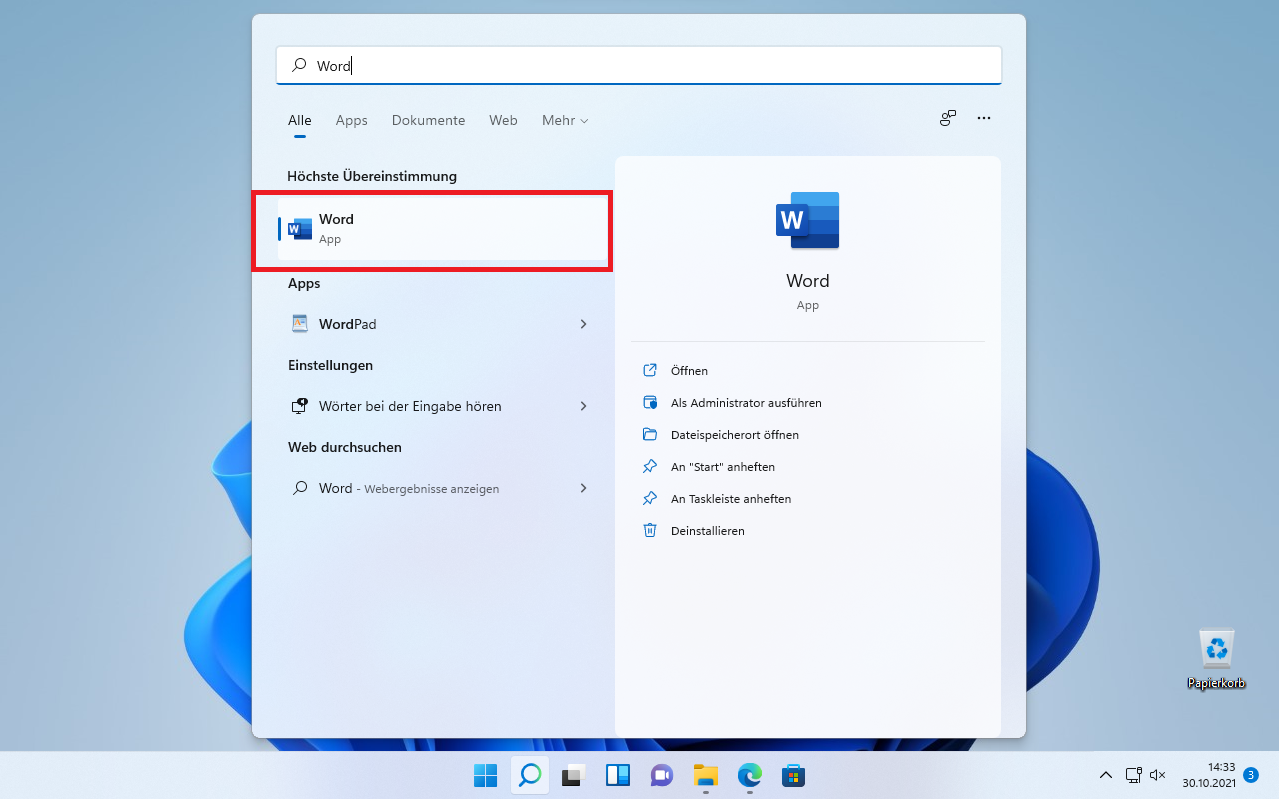Viewport: 1279px width, 799px height.
Task: Expand WordPad result options arrow
Action: click(x=584, y=324)
